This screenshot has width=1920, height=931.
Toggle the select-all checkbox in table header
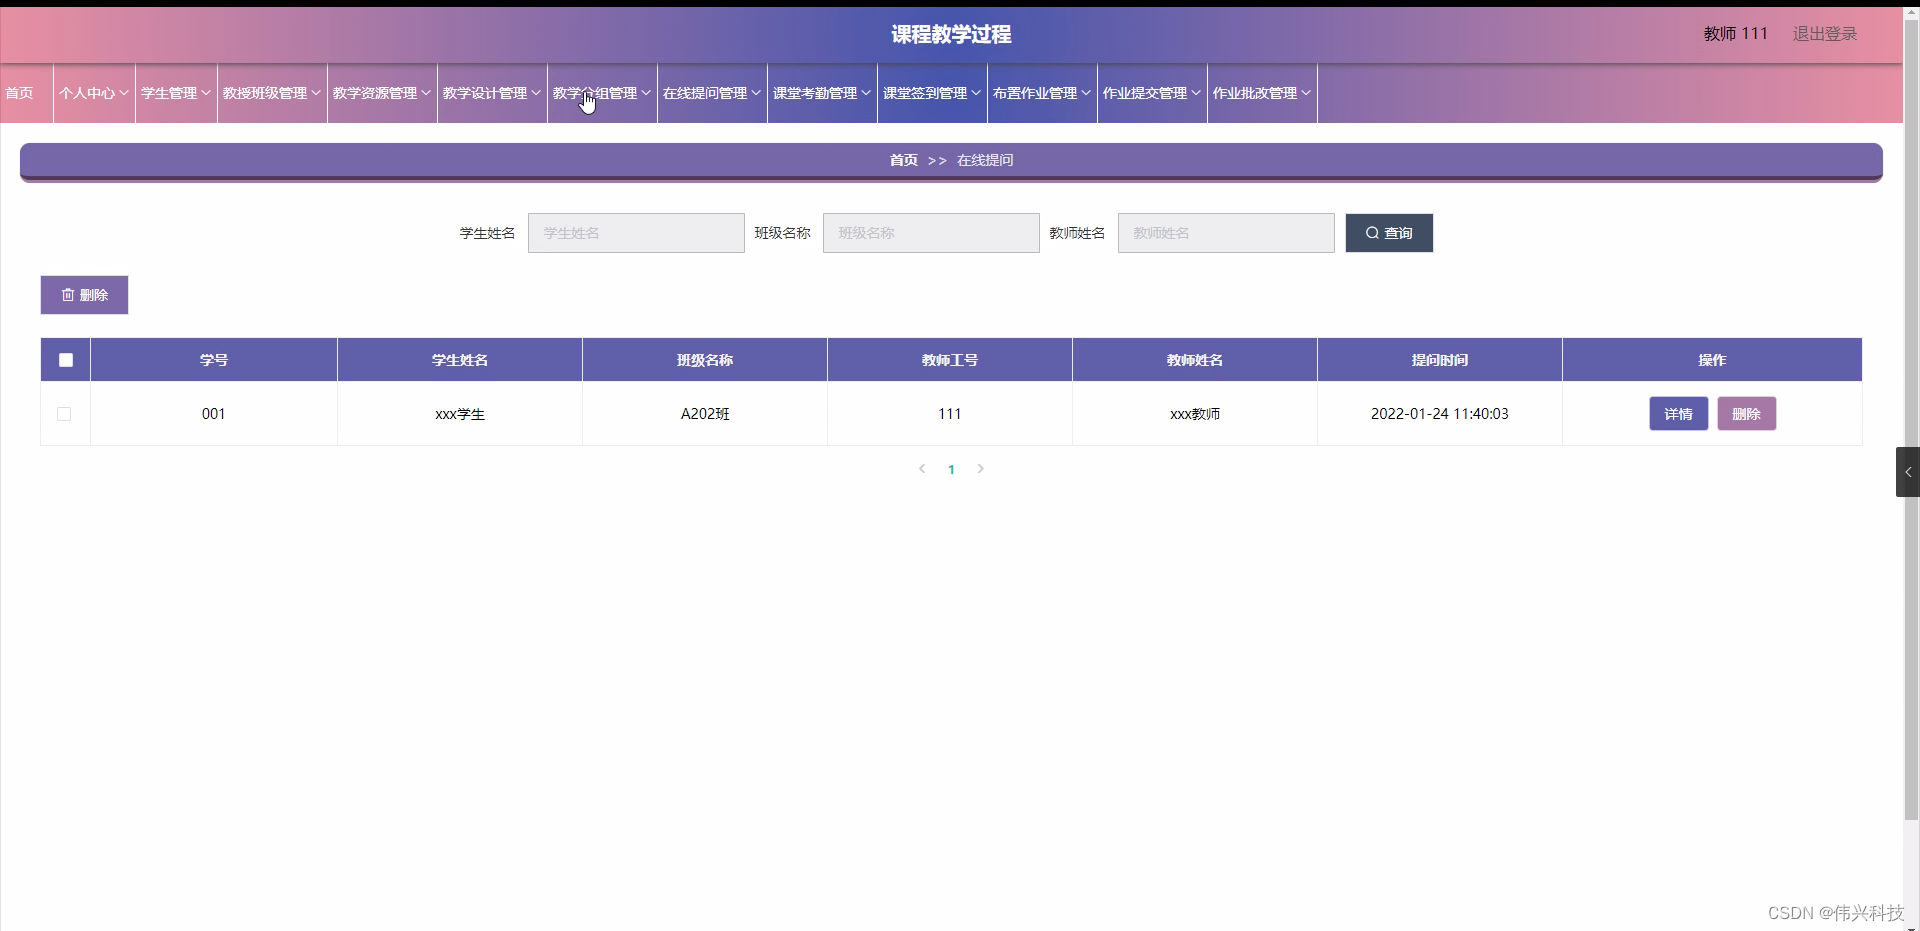64,359
